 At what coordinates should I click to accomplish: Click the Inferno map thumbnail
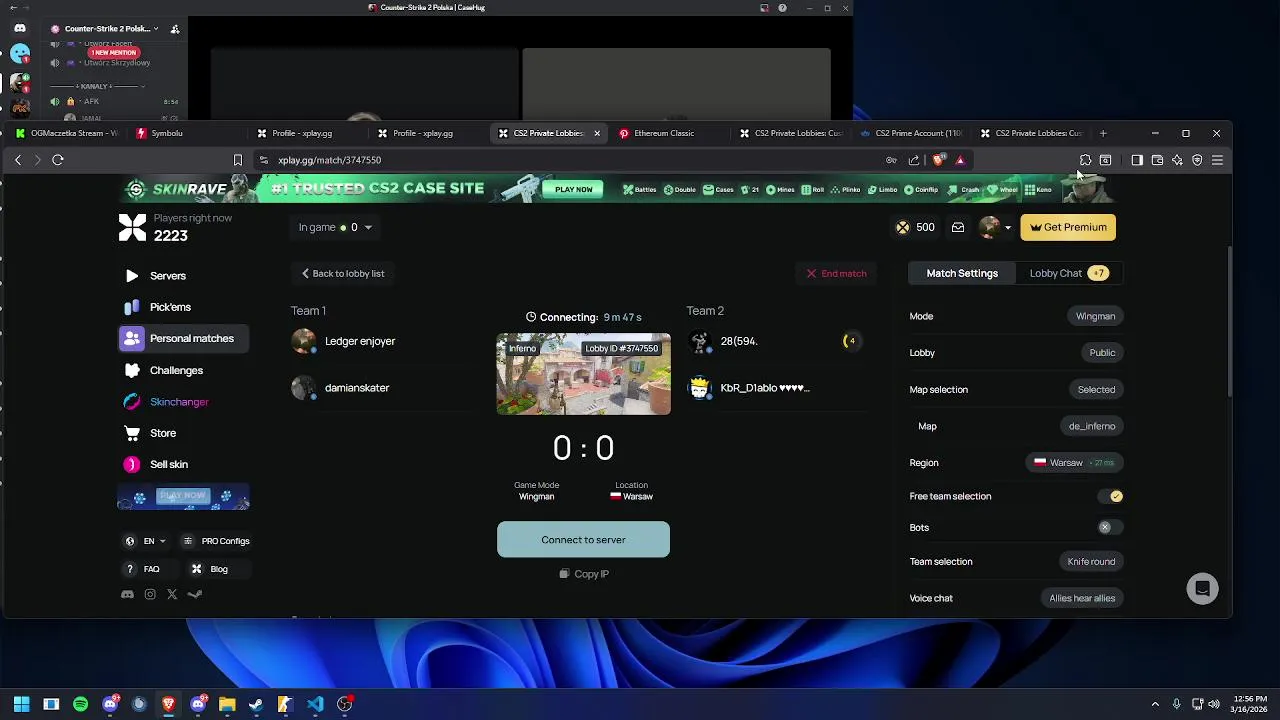(x=584, y=374)
